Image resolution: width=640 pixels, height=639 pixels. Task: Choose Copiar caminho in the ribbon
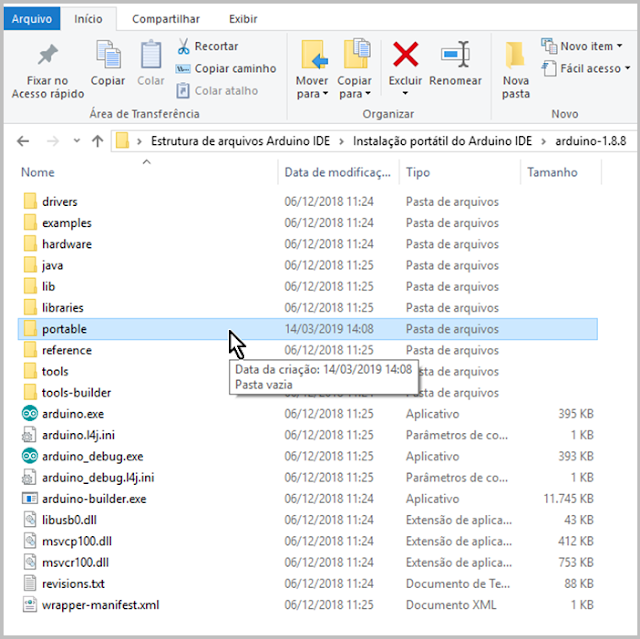[x=226, y=69]
